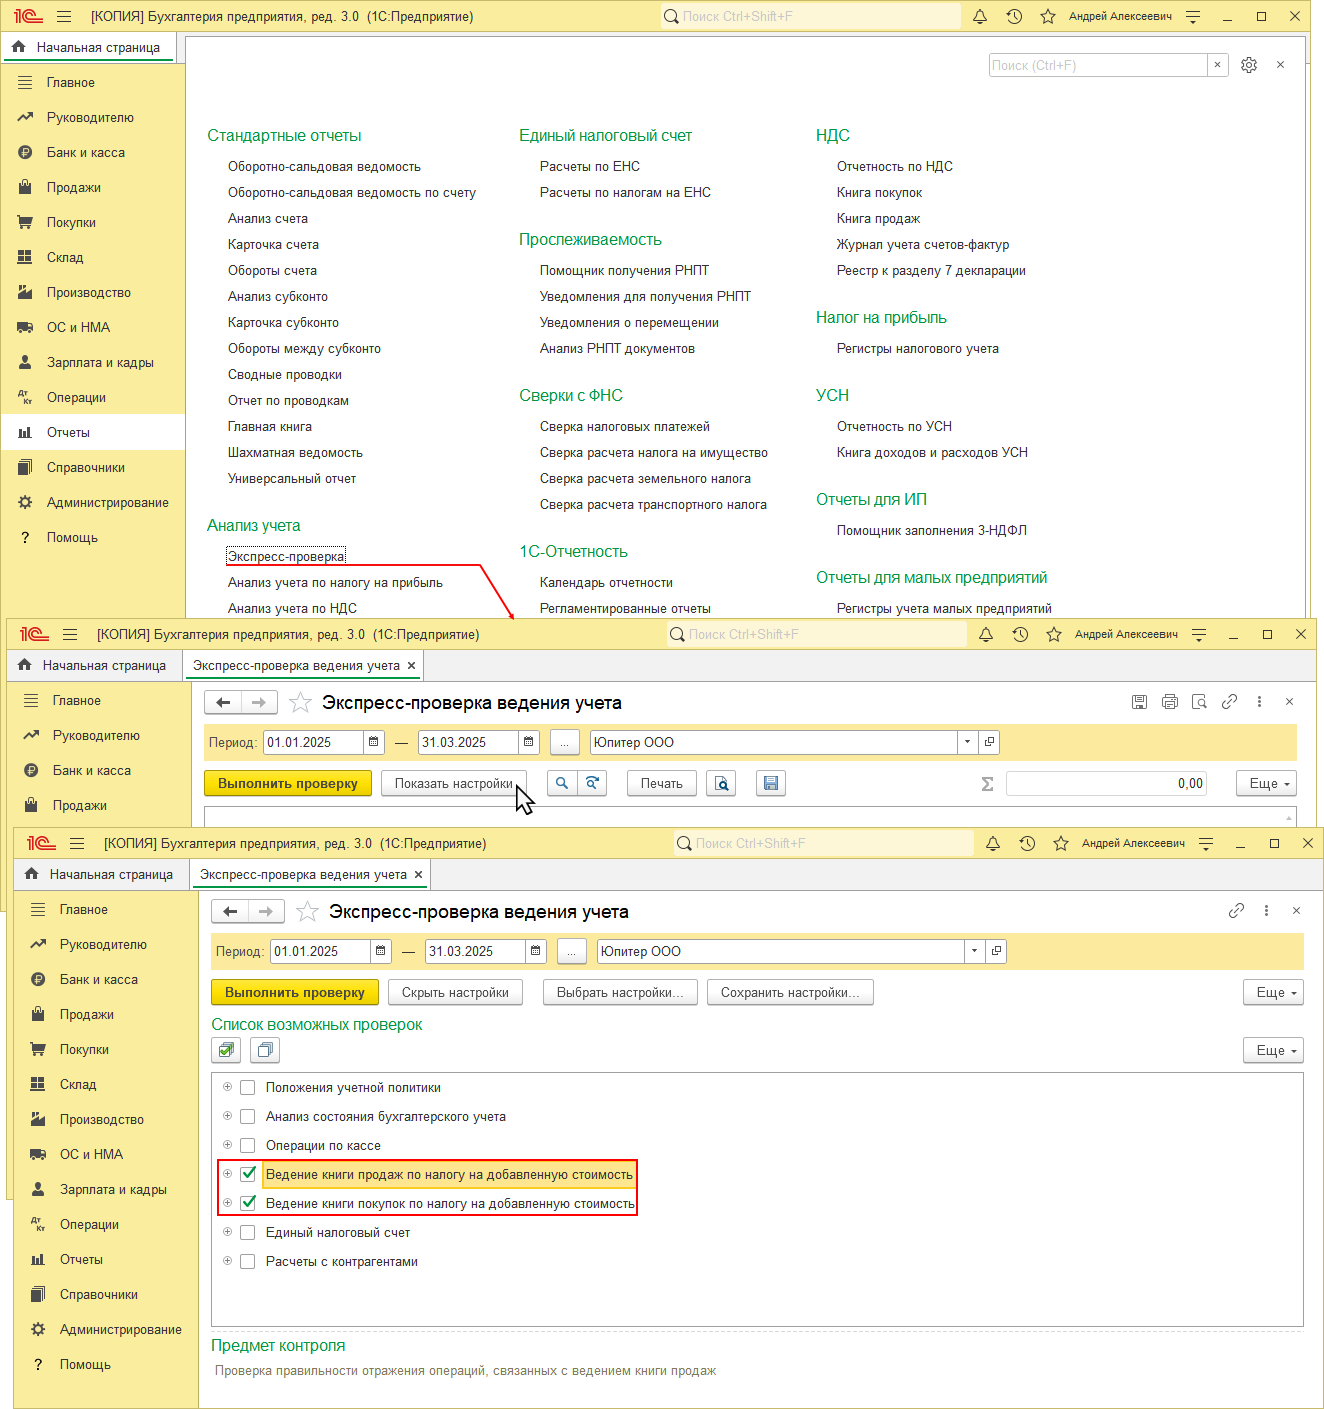
Task: Enable the Анализ состояния бухгалтерского учета checkbox
Action: coord(248,1117)
